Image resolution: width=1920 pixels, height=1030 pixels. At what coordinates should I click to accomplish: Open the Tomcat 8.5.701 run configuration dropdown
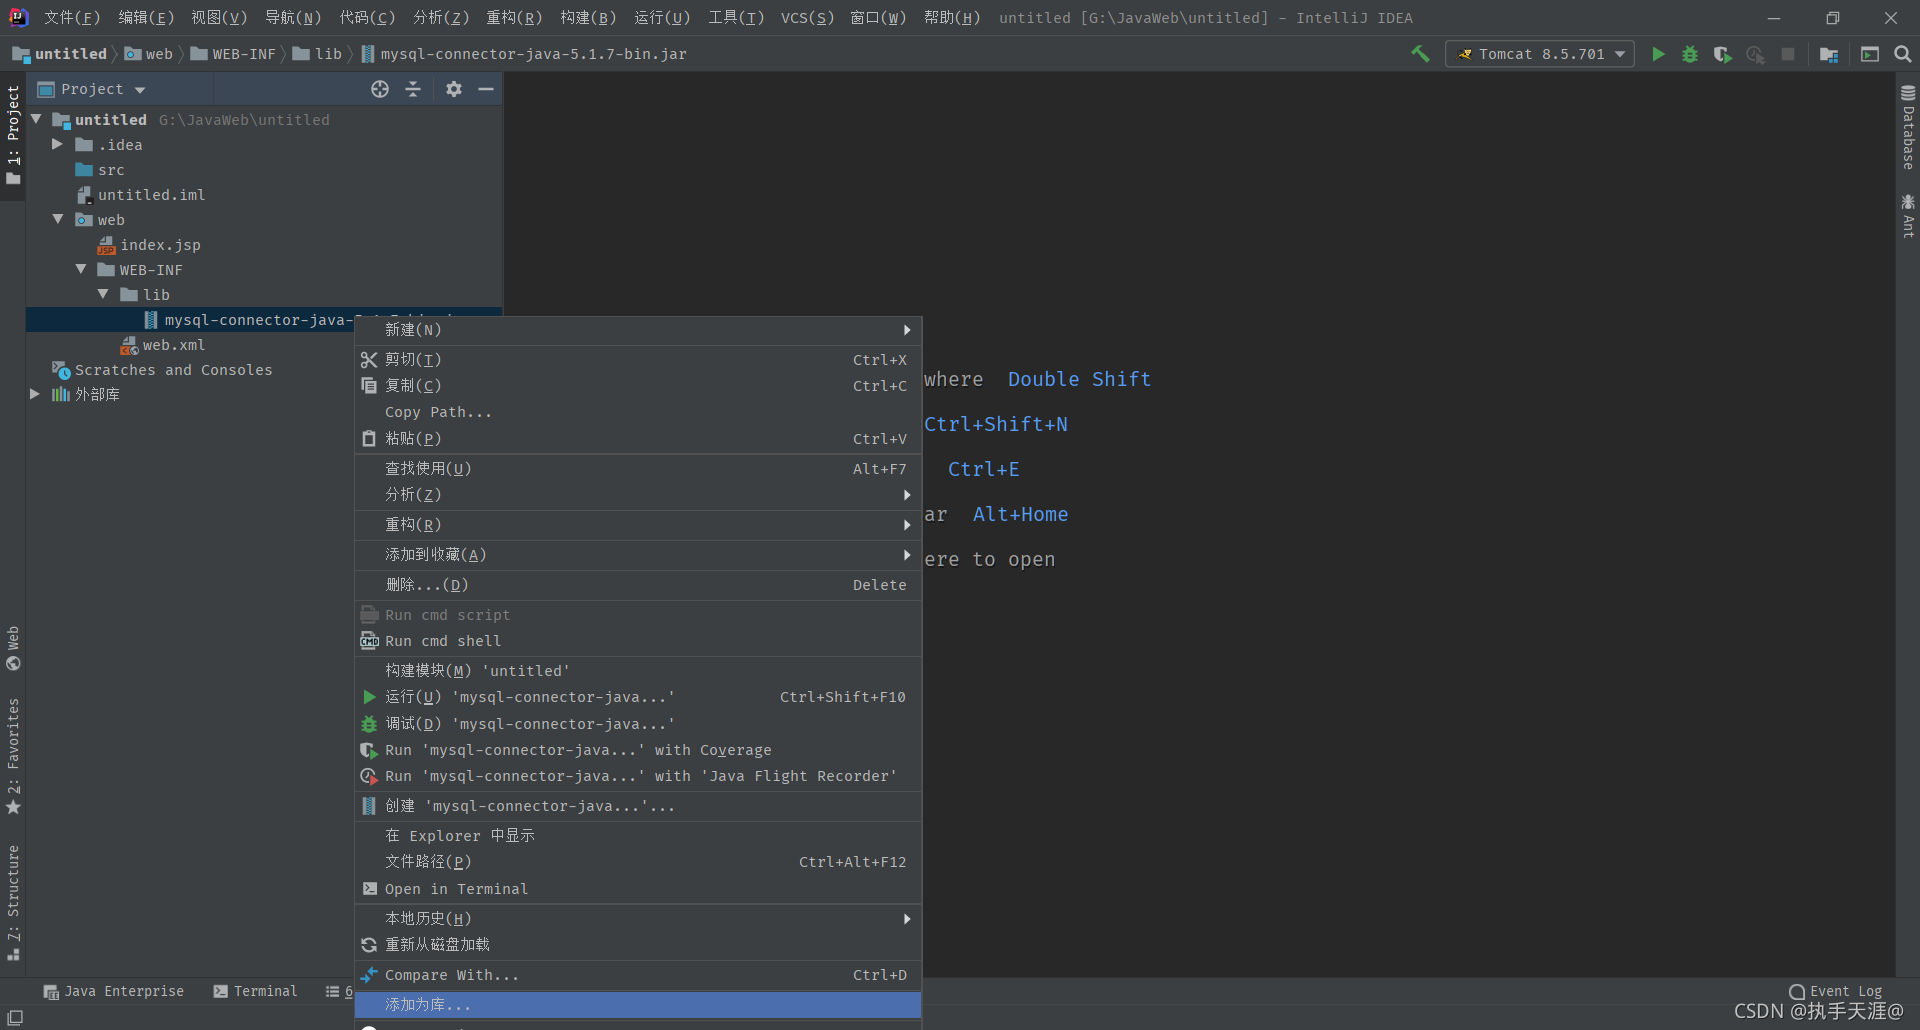pos(1540,54)
